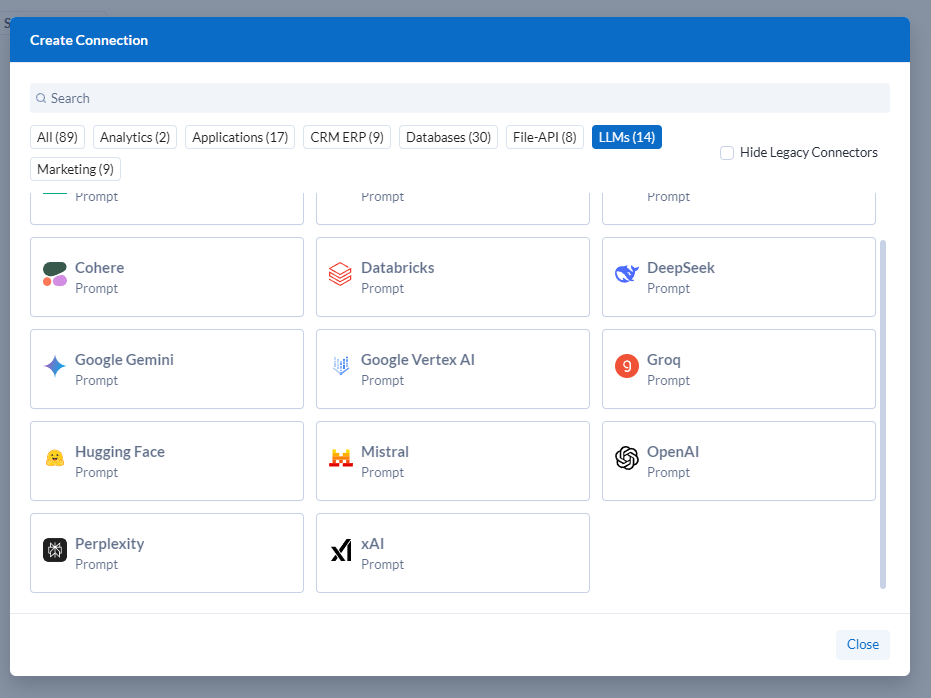Click the Prompt label under OpenAI

[x=668, y=472]
